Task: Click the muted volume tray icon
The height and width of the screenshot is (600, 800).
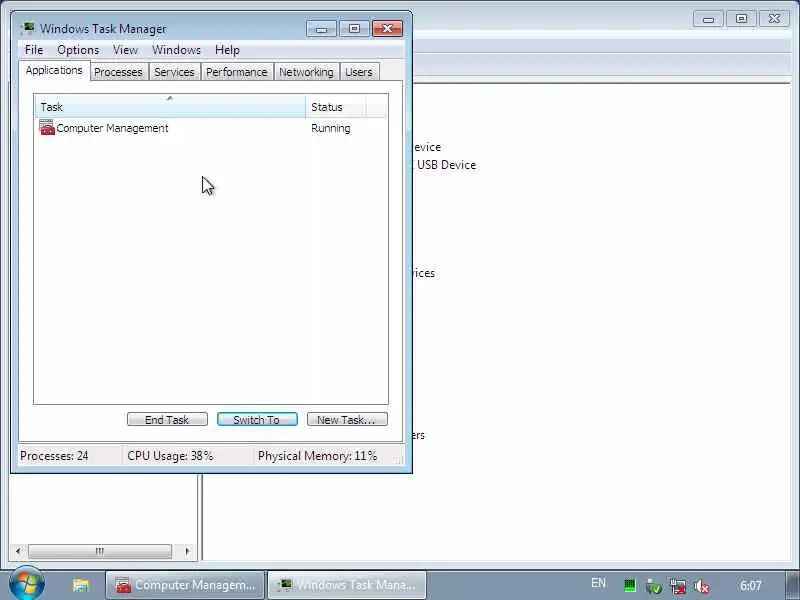Action: [702, 586]
